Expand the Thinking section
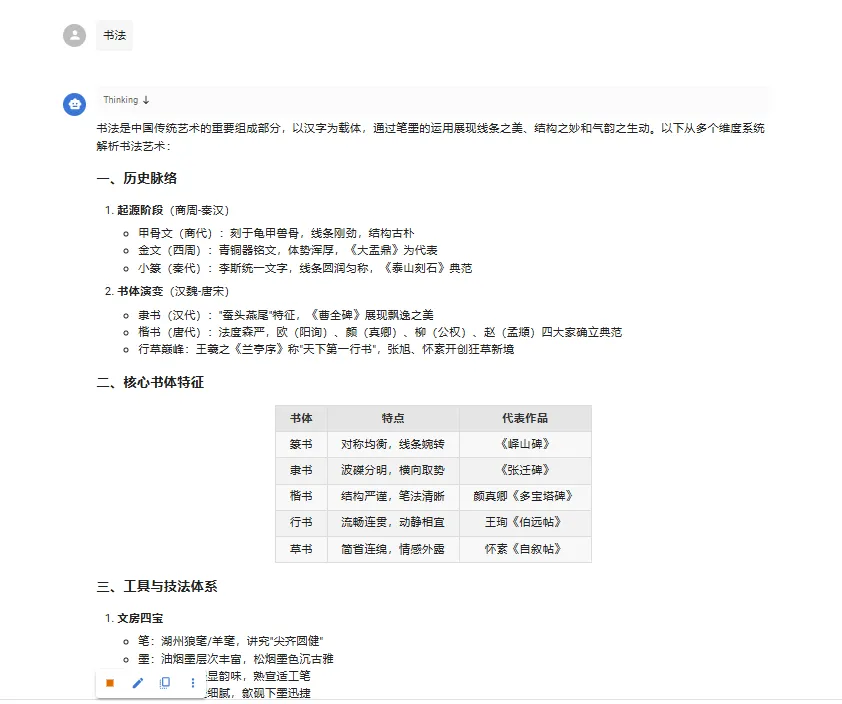The image size is (842, 704). [x=126, y=100]
